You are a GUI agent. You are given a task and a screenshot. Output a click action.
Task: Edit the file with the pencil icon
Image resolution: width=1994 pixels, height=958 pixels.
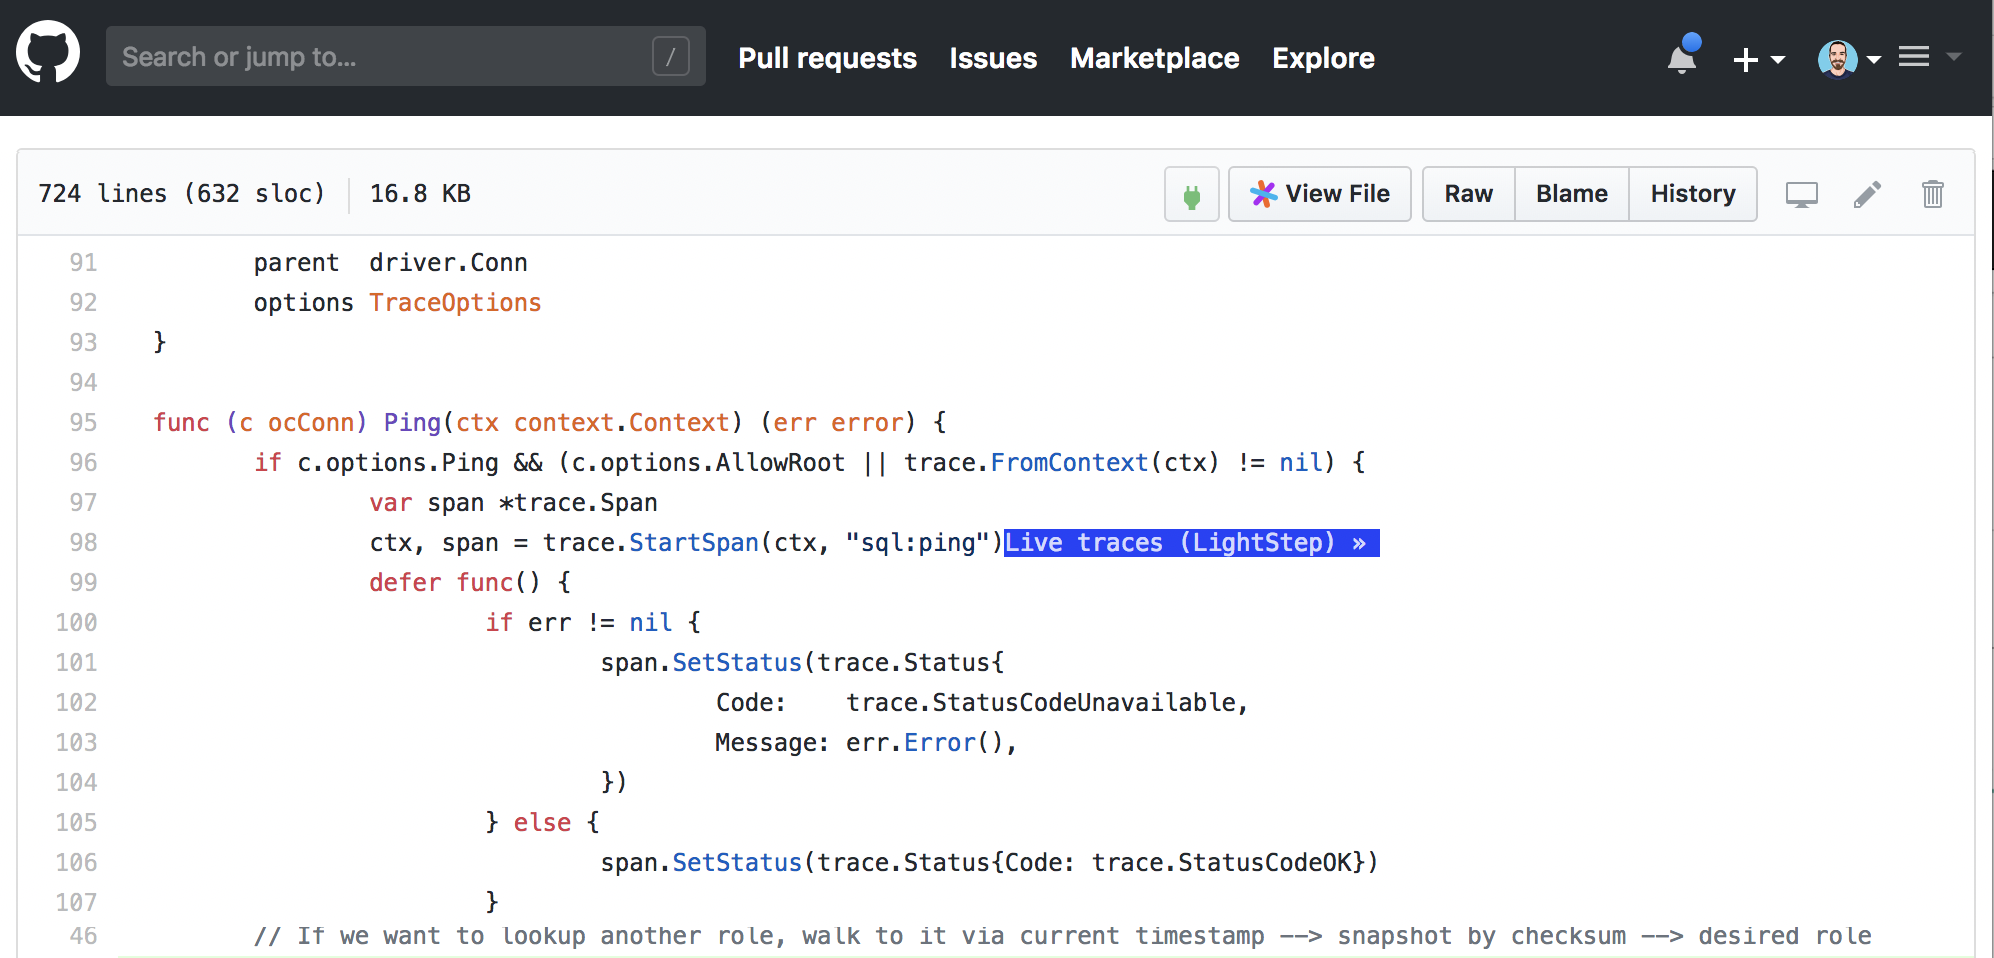point(1867,194)
